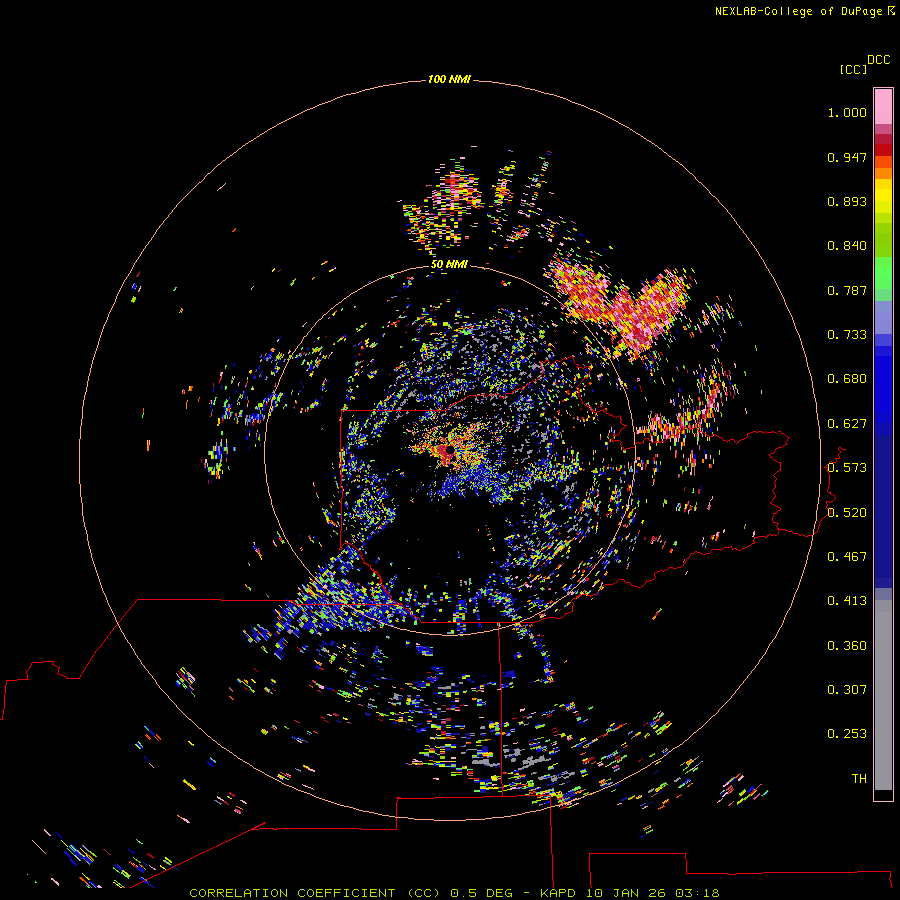Screen dimensions: 900x900
Task: Click the 0.5 DEG elevation text
Action: pyautogui.click(x=480, y=893)
